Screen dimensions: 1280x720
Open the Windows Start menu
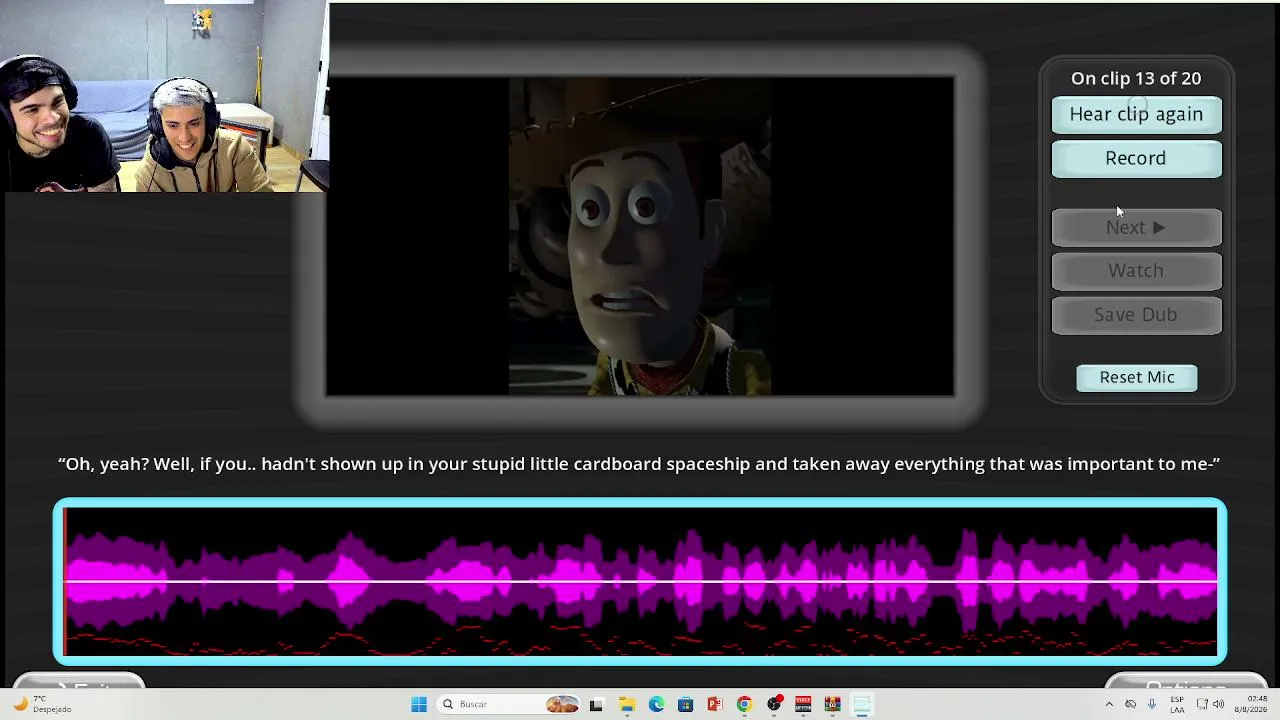coord(419,705)
